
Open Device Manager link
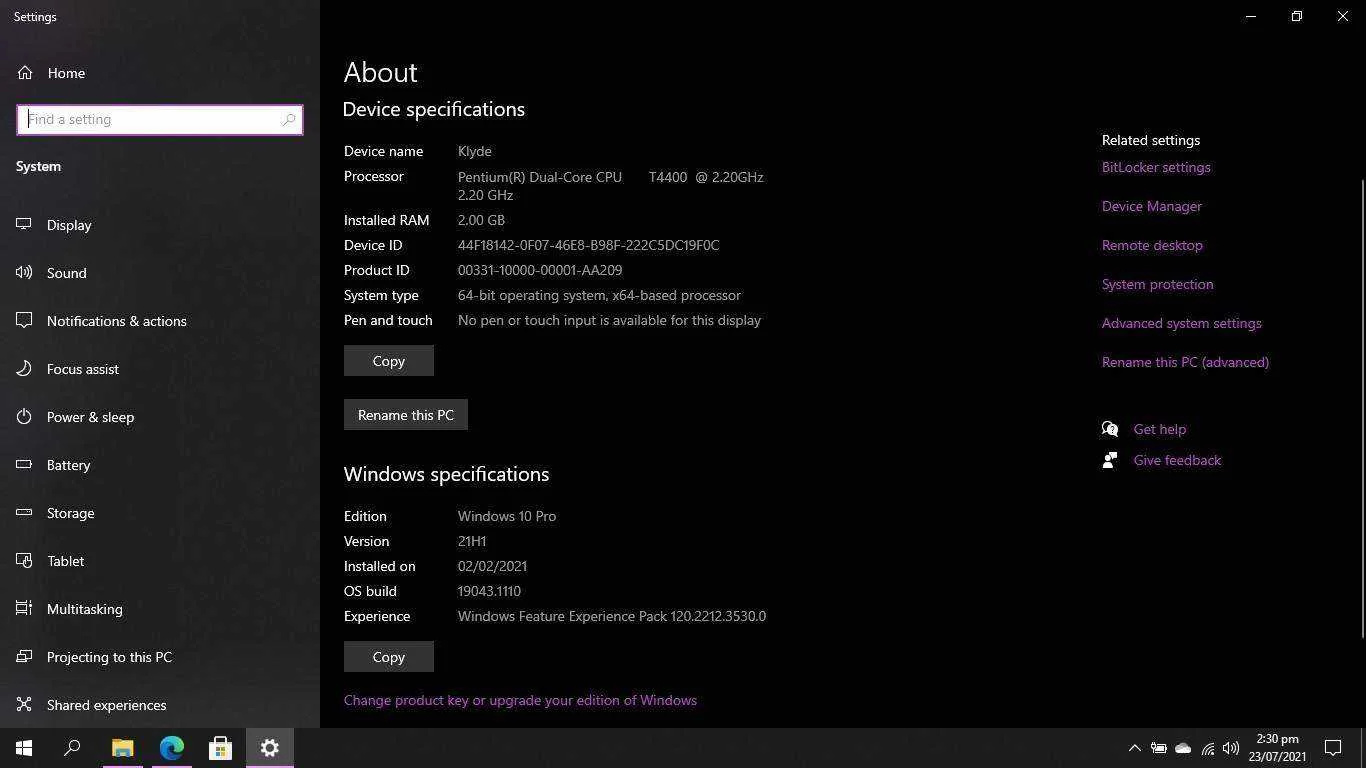pos(1152,206)
